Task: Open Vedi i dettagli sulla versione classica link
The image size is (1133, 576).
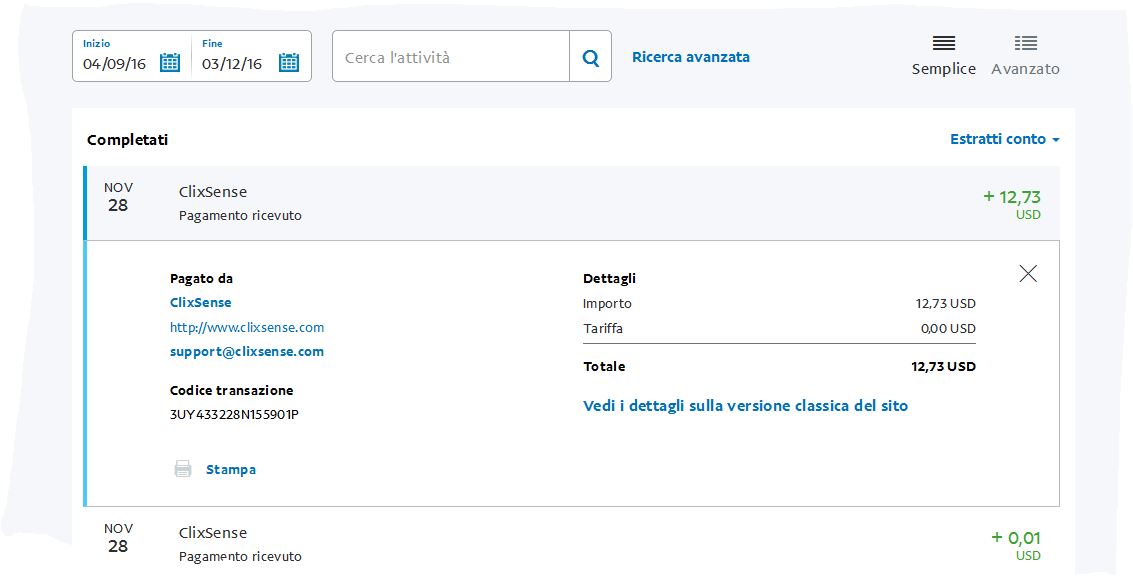Action: 746,406
